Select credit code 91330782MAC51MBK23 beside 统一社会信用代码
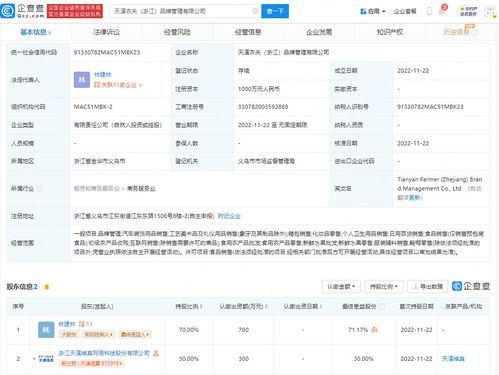Screen dimensions: 499x375 107,52
